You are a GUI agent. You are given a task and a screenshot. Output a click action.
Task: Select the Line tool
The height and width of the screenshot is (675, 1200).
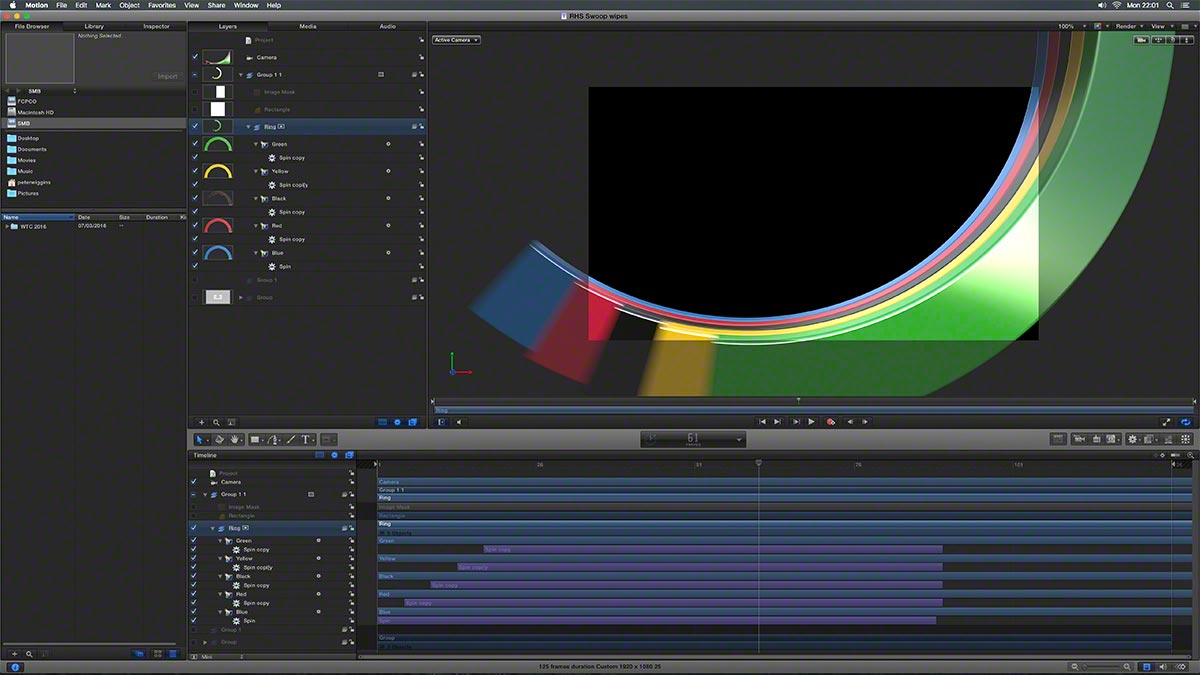291,439
